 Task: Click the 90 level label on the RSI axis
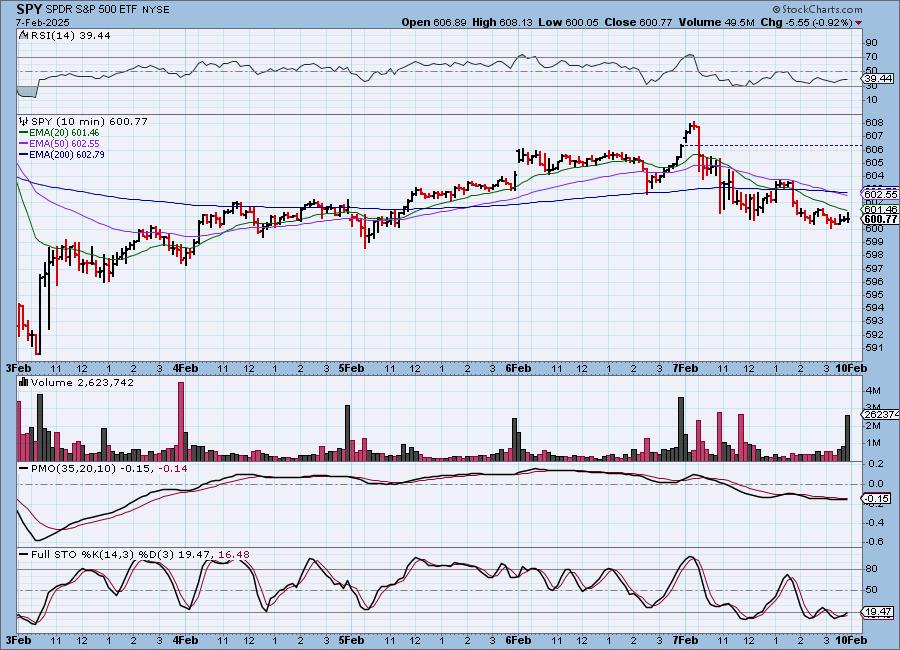point(871,42)
